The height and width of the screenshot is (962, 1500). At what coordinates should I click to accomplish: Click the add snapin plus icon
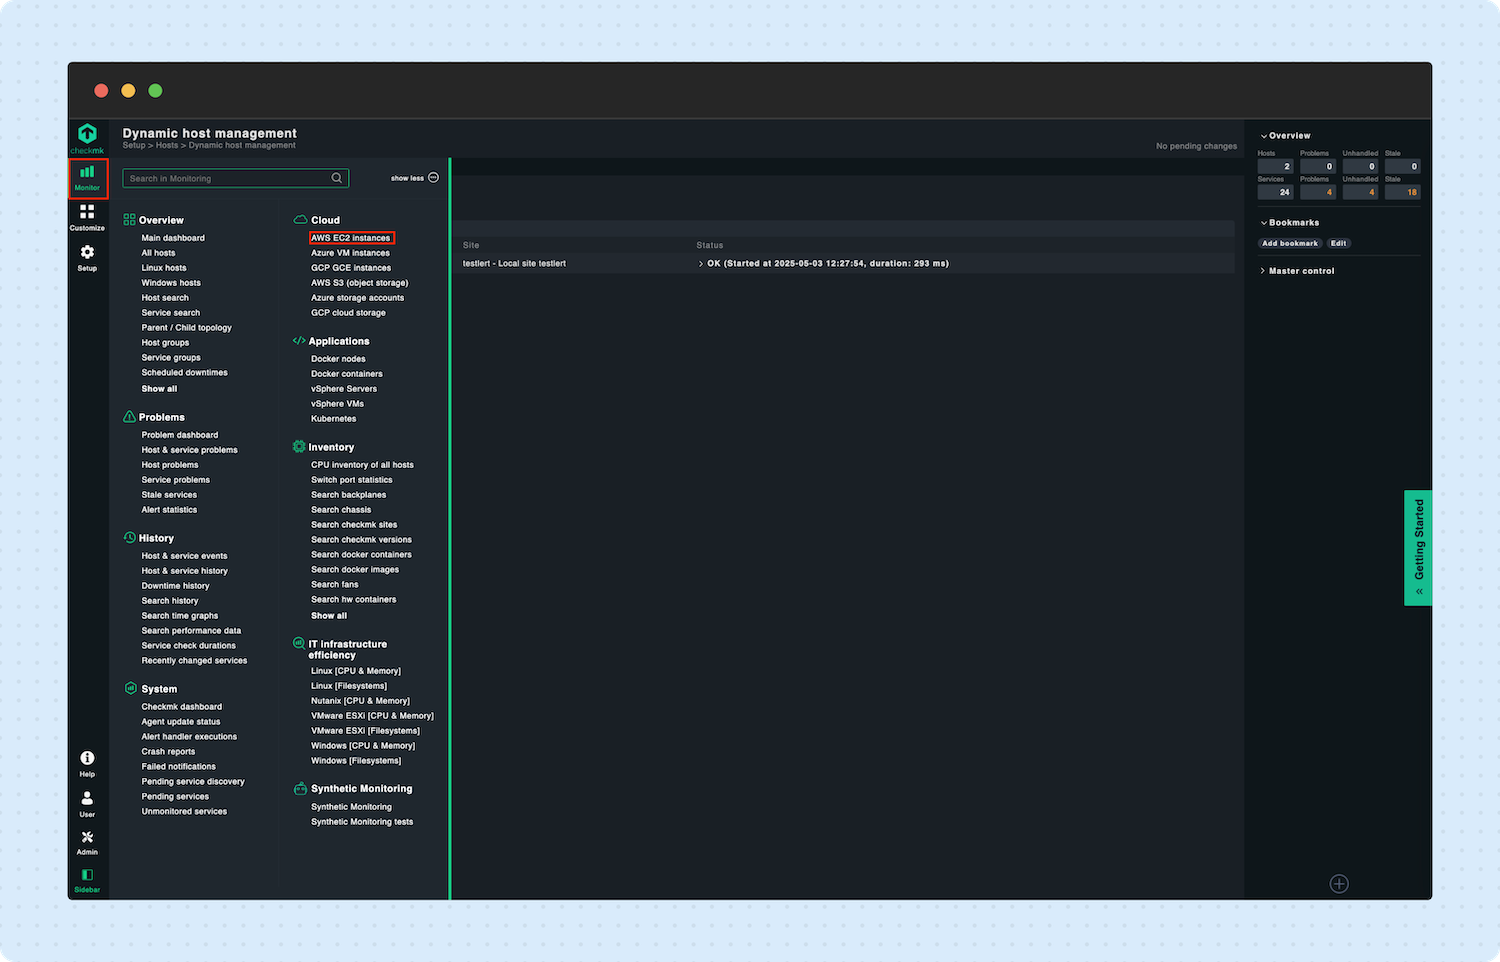1339,884
